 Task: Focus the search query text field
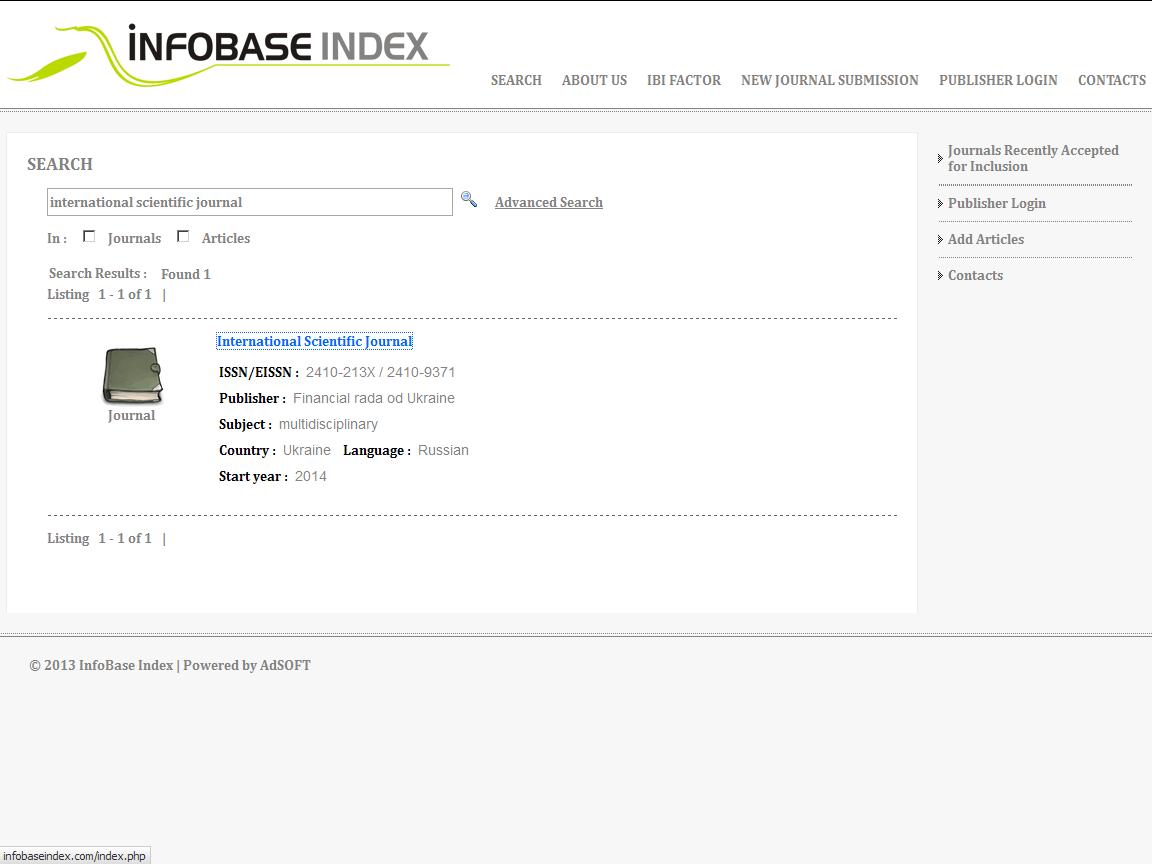pos(249,202)
